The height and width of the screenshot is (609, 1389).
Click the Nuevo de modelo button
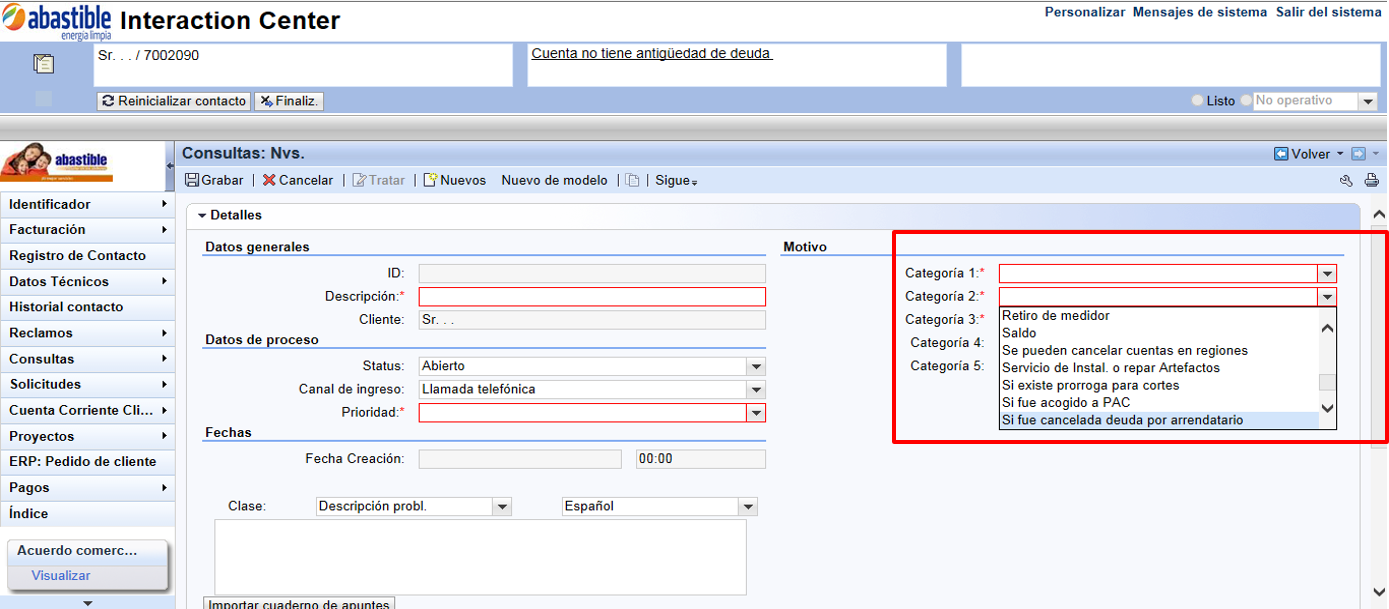point(554,181)
